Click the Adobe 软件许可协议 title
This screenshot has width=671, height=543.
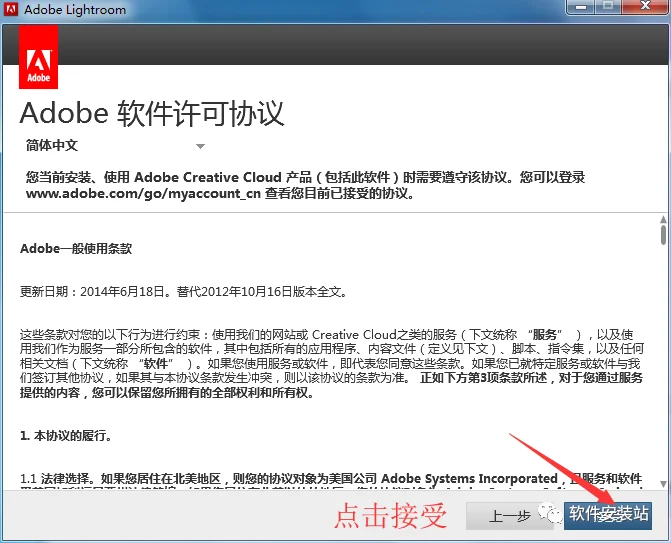152,113
